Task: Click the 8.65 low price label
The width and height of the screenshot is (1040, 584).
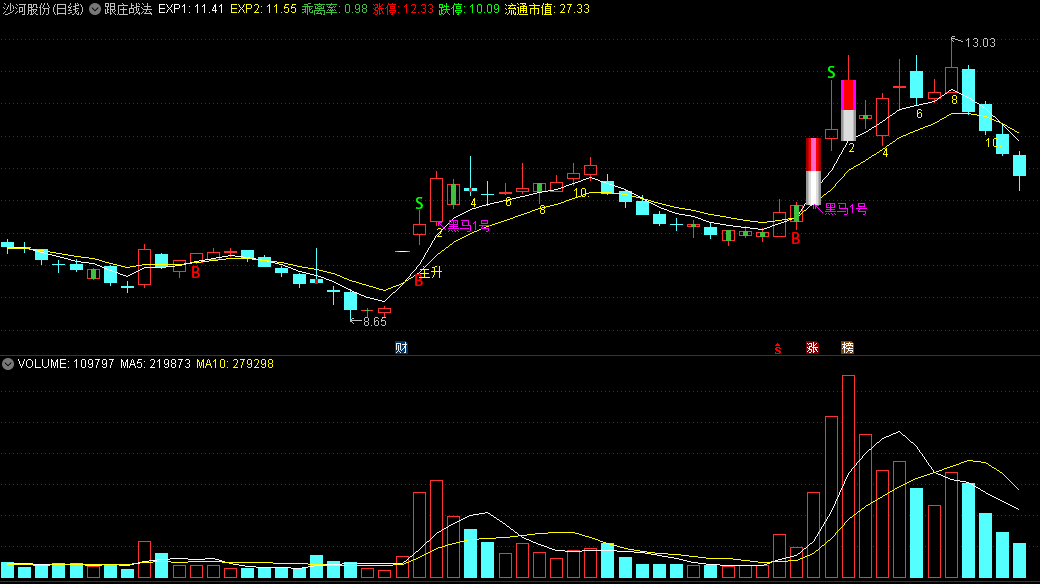Action: point(375,322)
